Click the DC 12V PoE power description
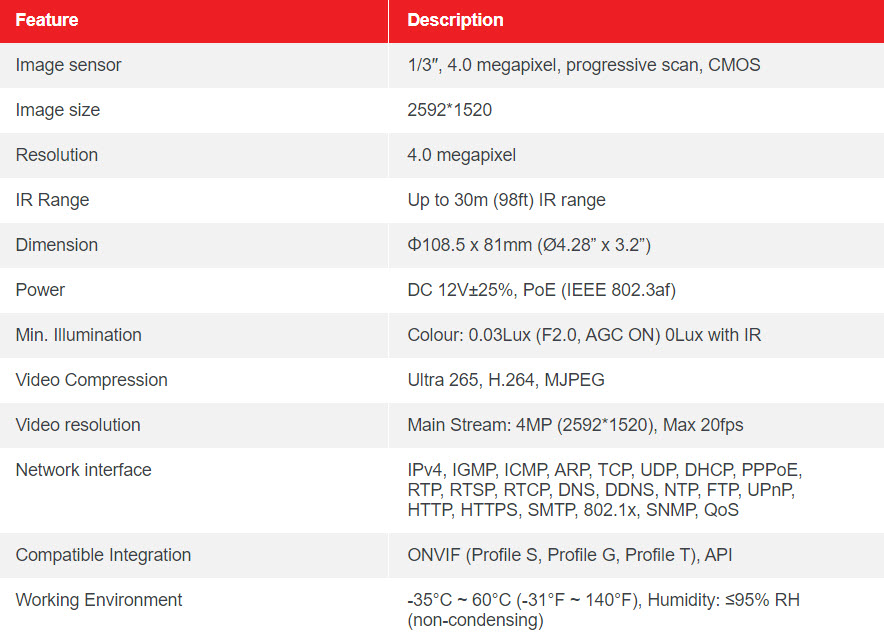Image resolution: width=884 pixels, height=642 pixels. (541, 290)
